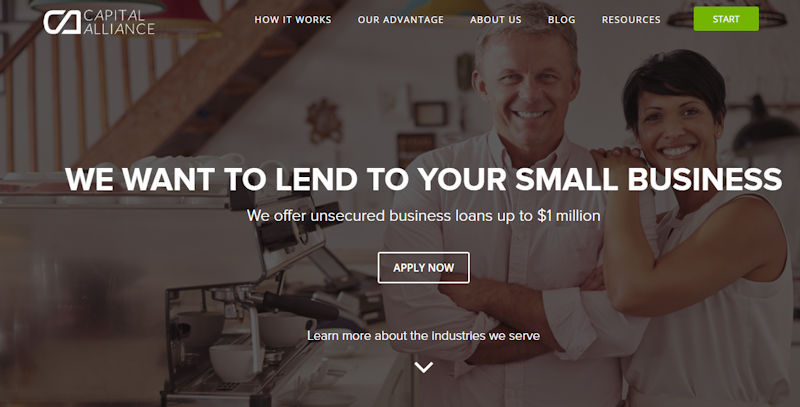The image size is (800, 407).
Task: Click the picture frame on back wall
Action: click(430, 114)
